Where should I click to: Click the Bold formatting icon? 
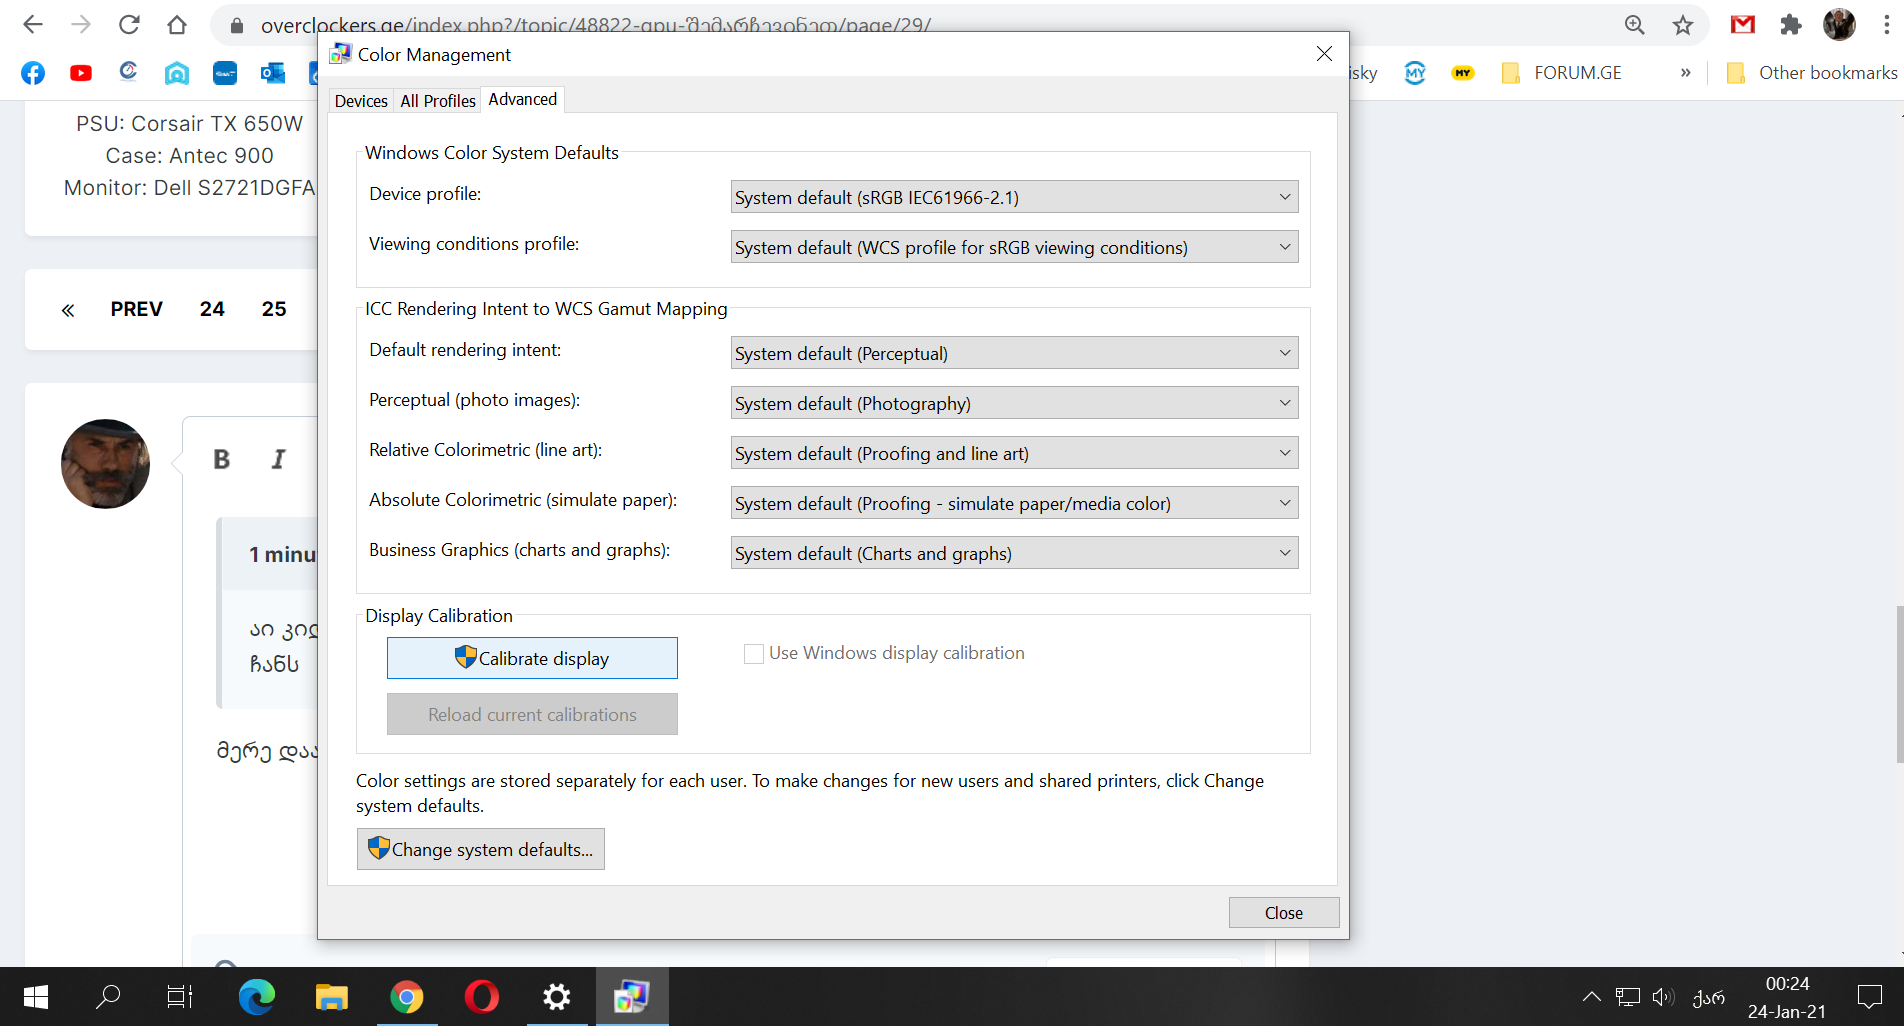(x=222, y=459)
